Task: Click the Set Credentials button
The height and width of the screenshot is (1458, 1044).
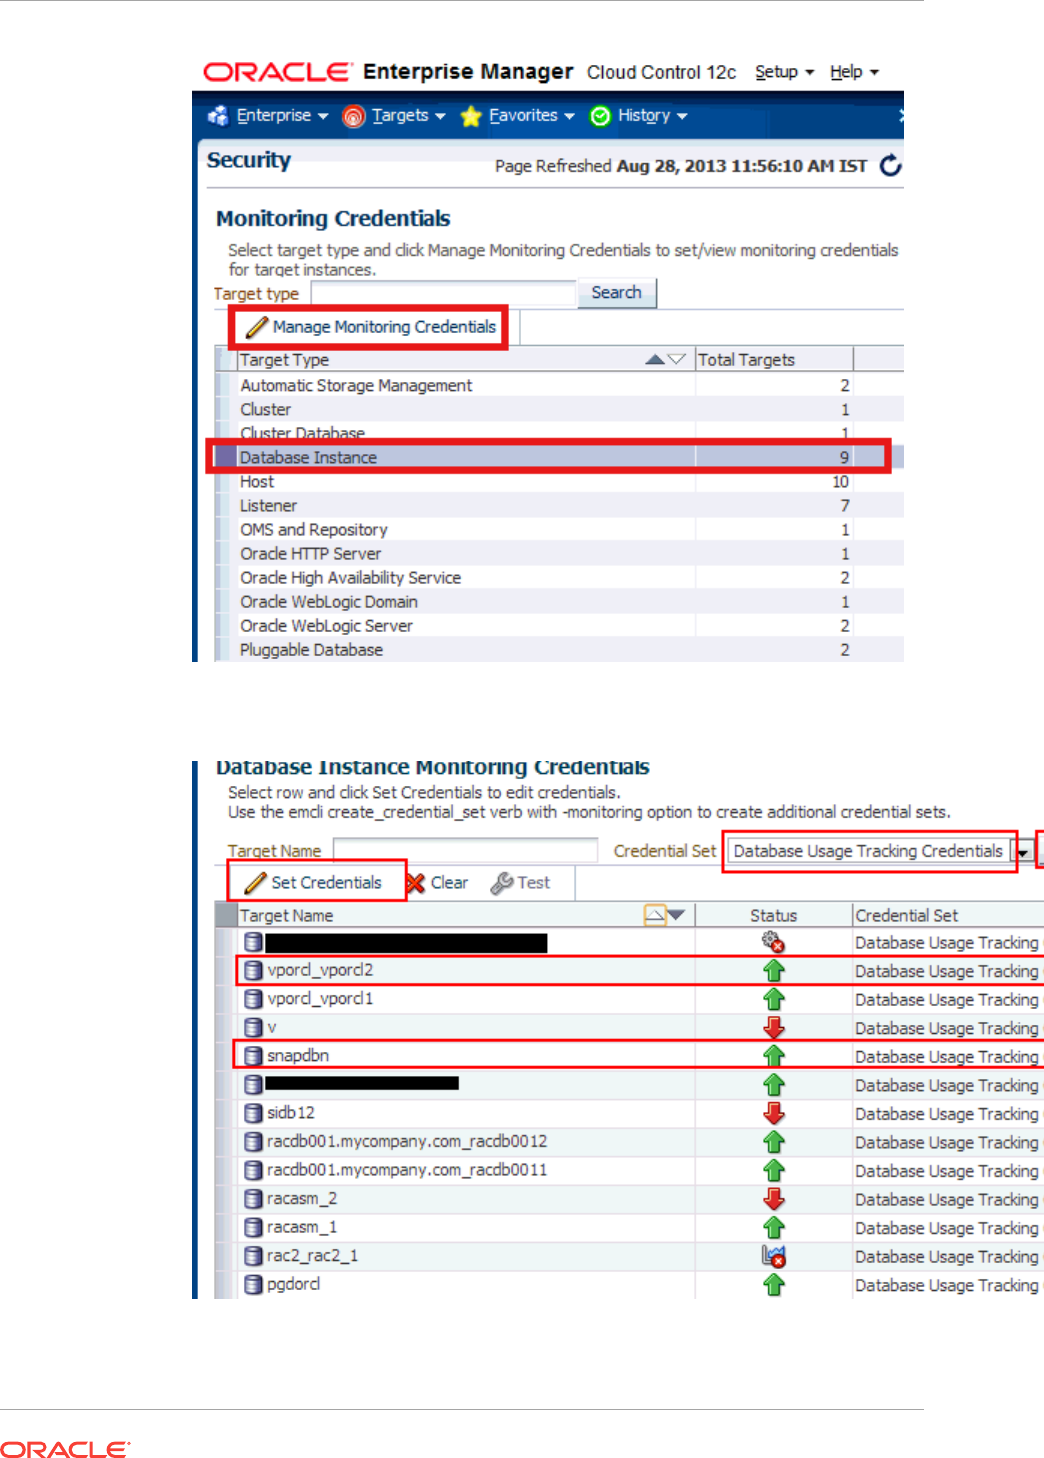Action: [316, 882]
